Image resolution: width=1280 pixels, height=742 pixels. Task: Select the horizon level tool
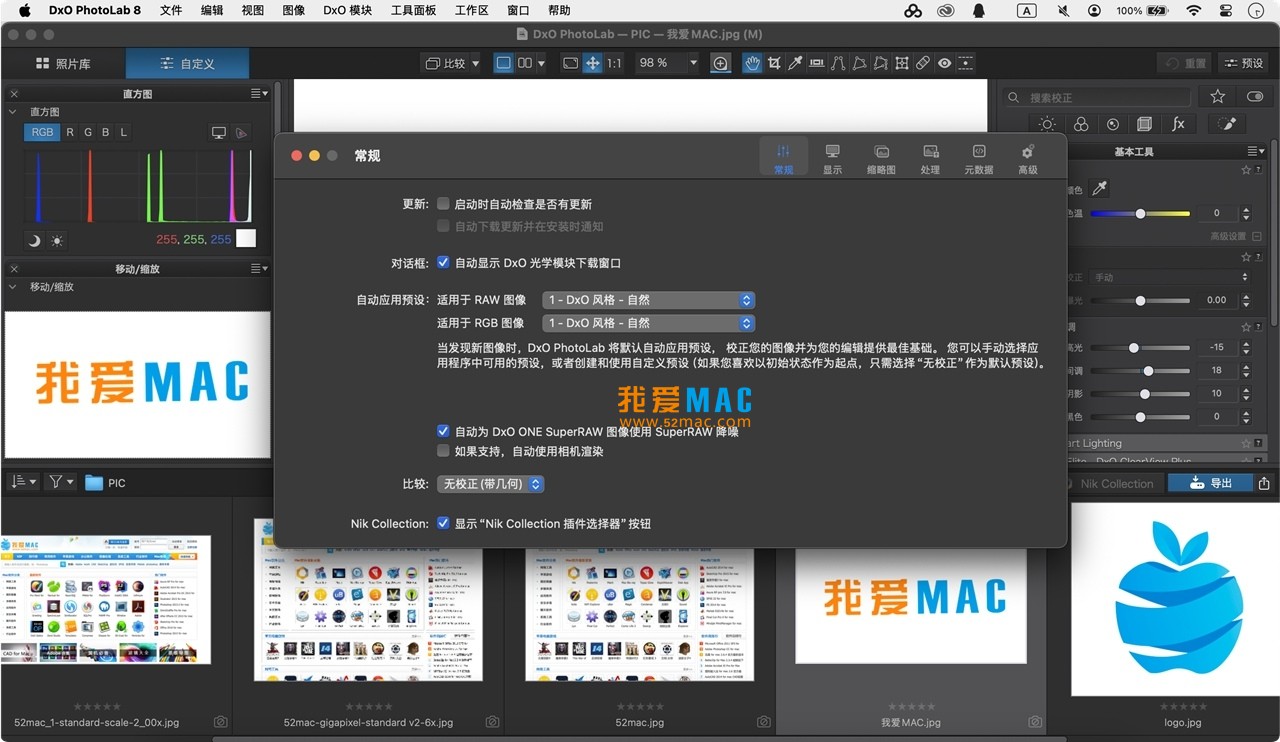tap(817, 63)
